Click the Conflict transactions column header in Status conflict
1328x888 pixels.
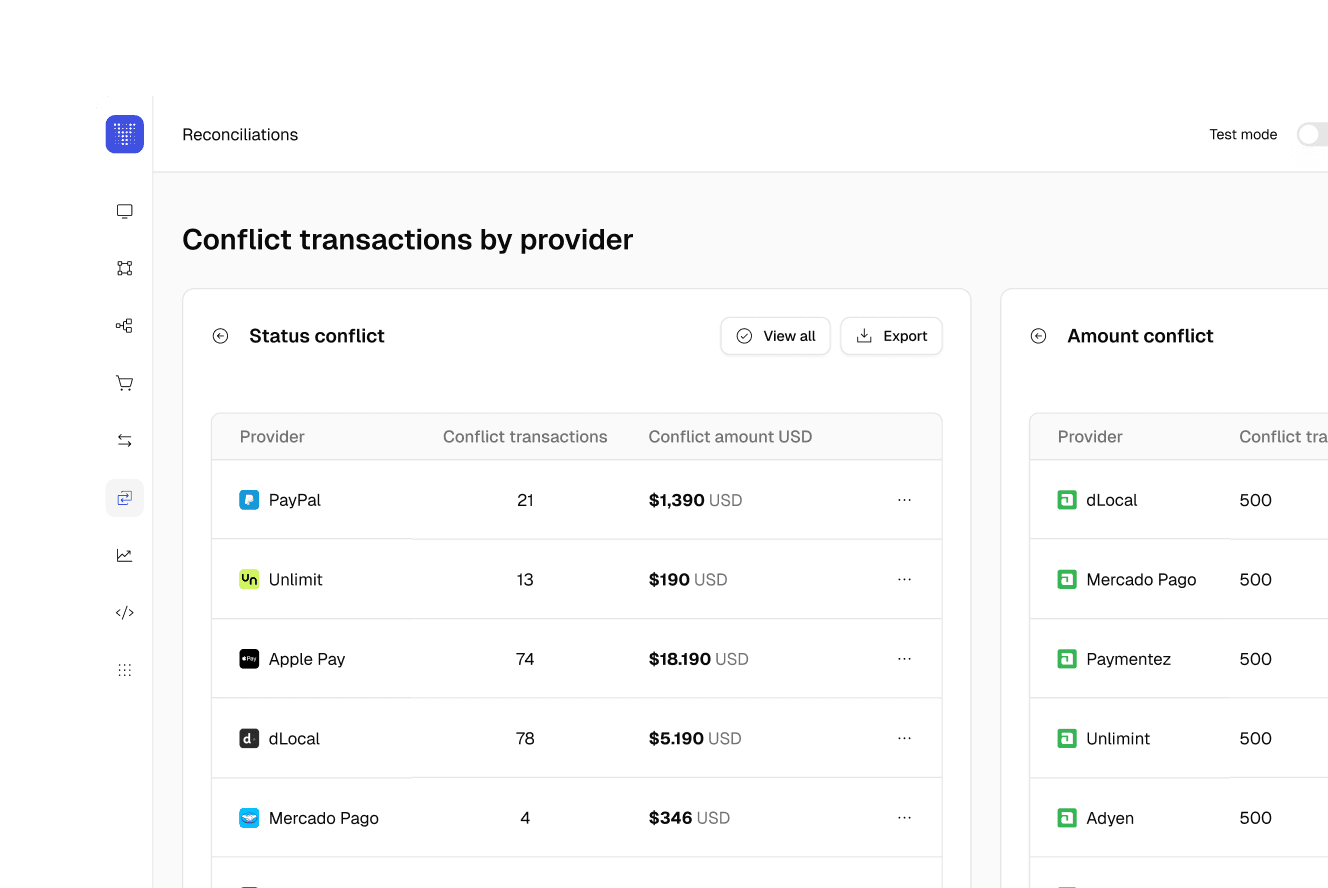(x=525, y=437)
